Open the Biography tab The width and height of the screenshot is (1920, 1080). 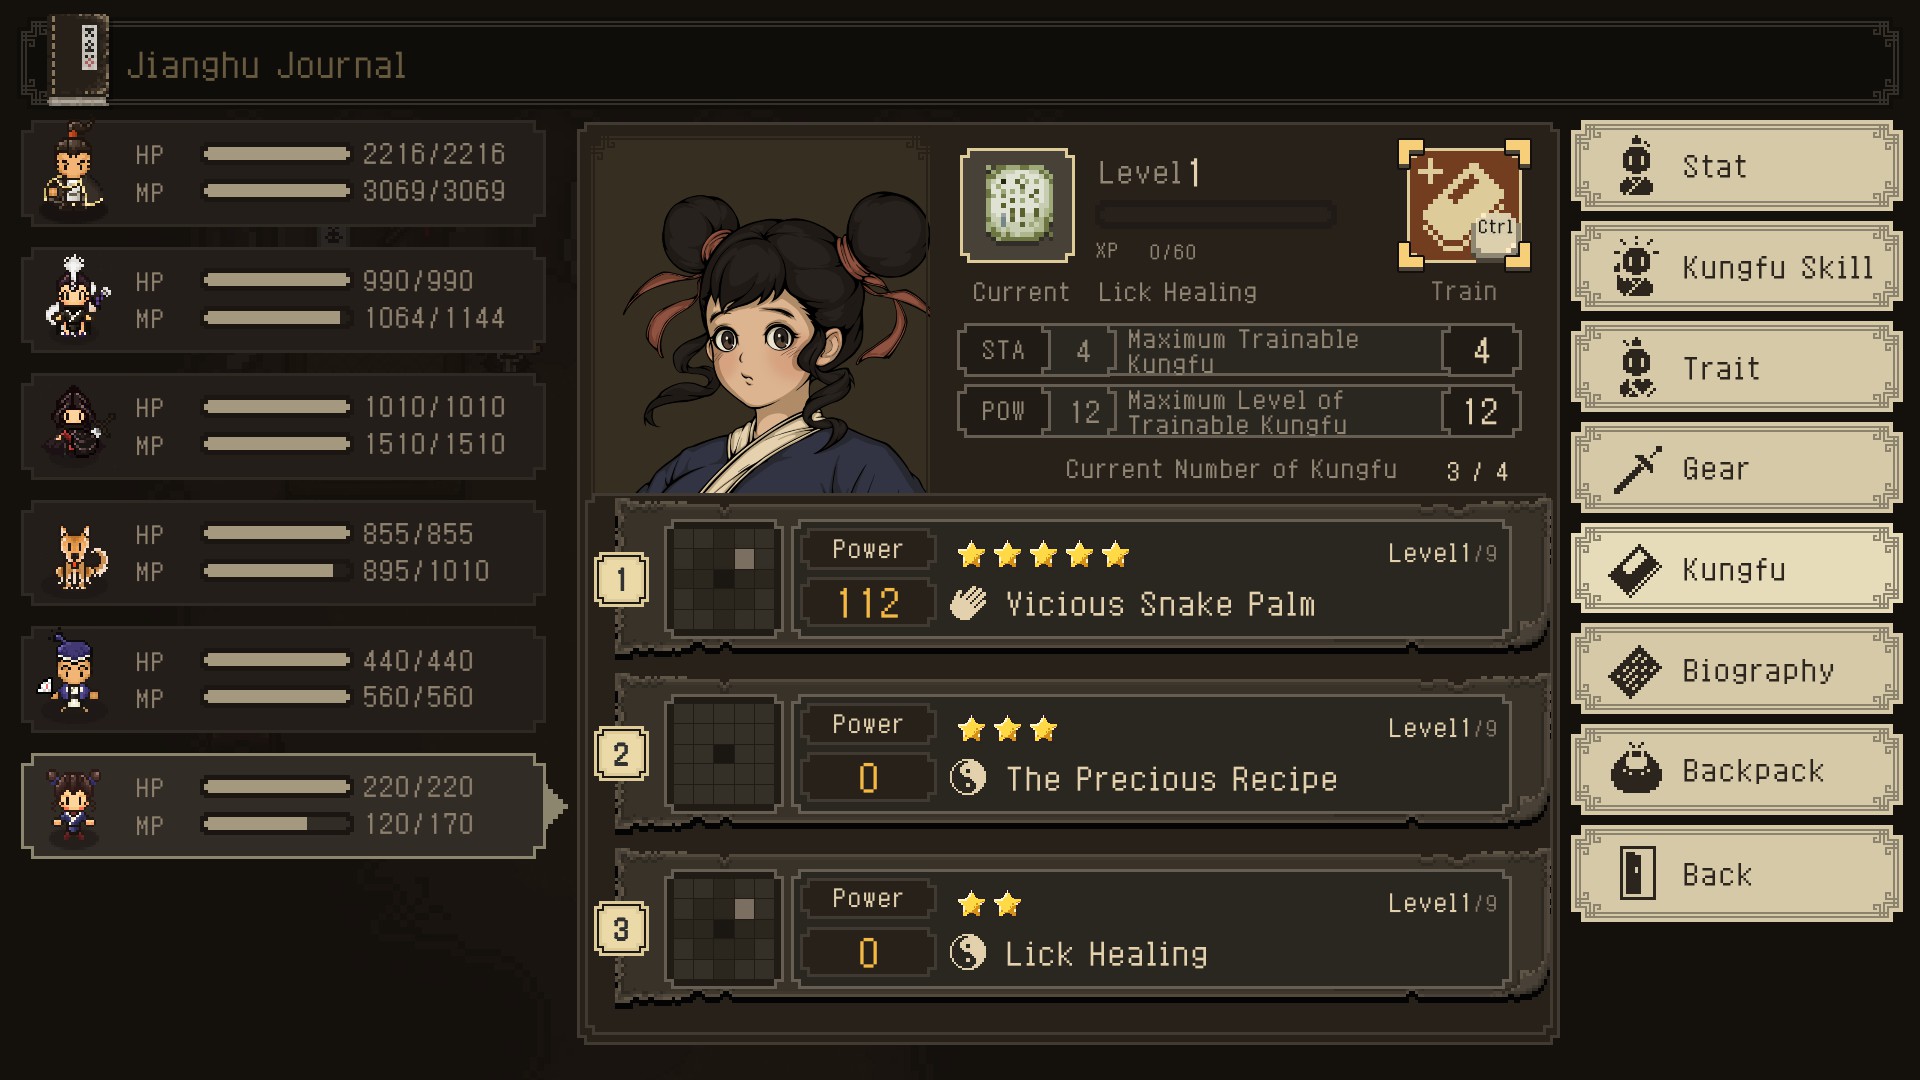(1736, 670)
